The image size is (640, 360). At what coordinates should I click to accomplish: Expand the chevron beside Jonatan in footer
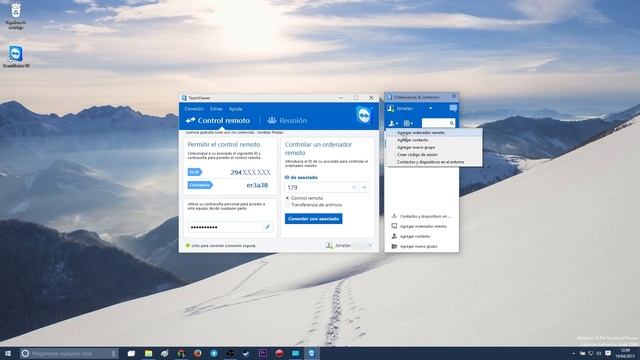pos(370,245)
